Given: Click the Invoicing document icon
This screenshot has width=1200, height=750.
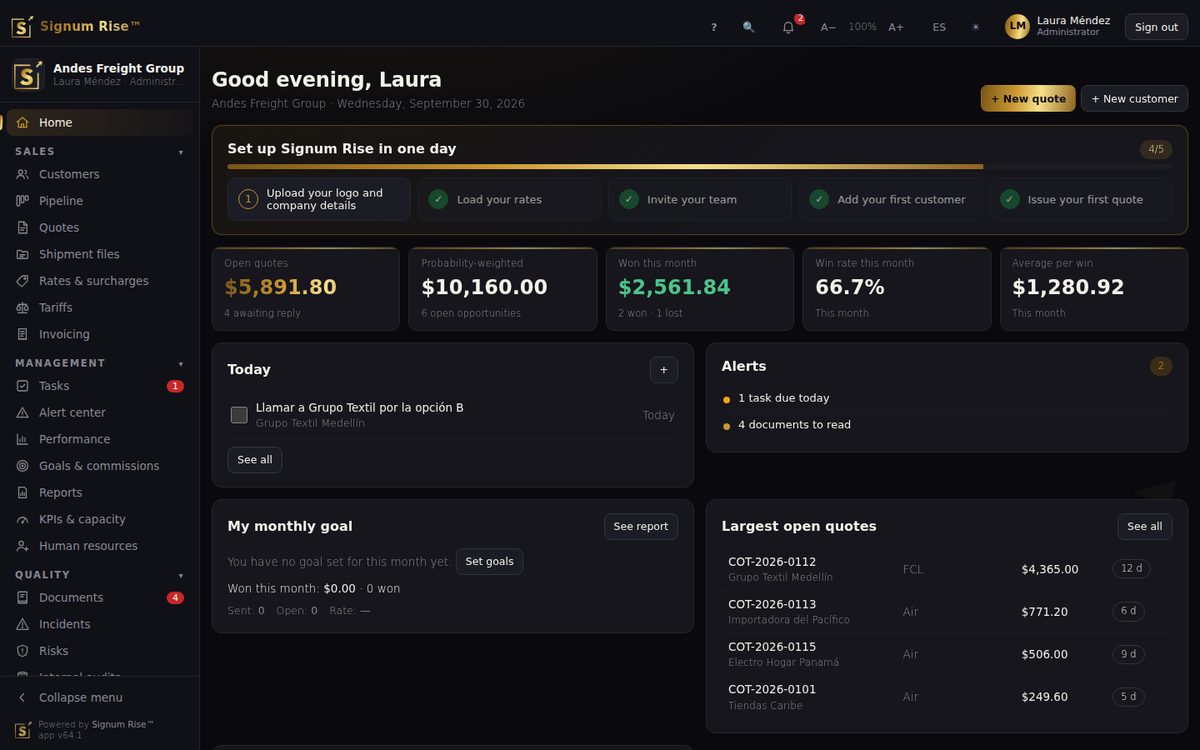Looking at the screenshot, I should pyautogui.click(x=22, y=334).
